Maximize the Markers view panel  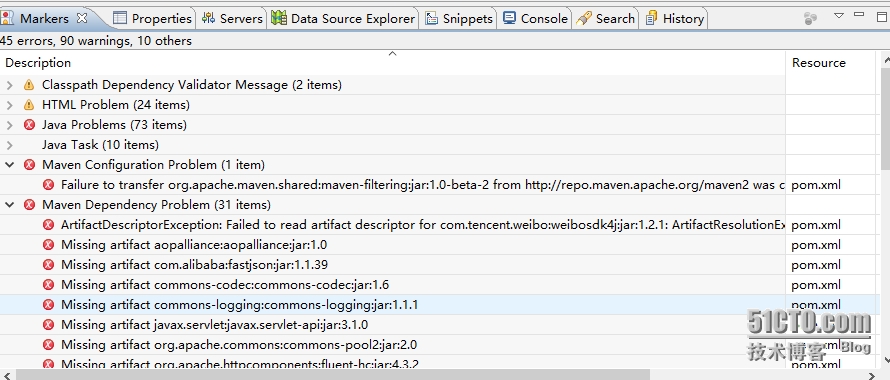881,16
